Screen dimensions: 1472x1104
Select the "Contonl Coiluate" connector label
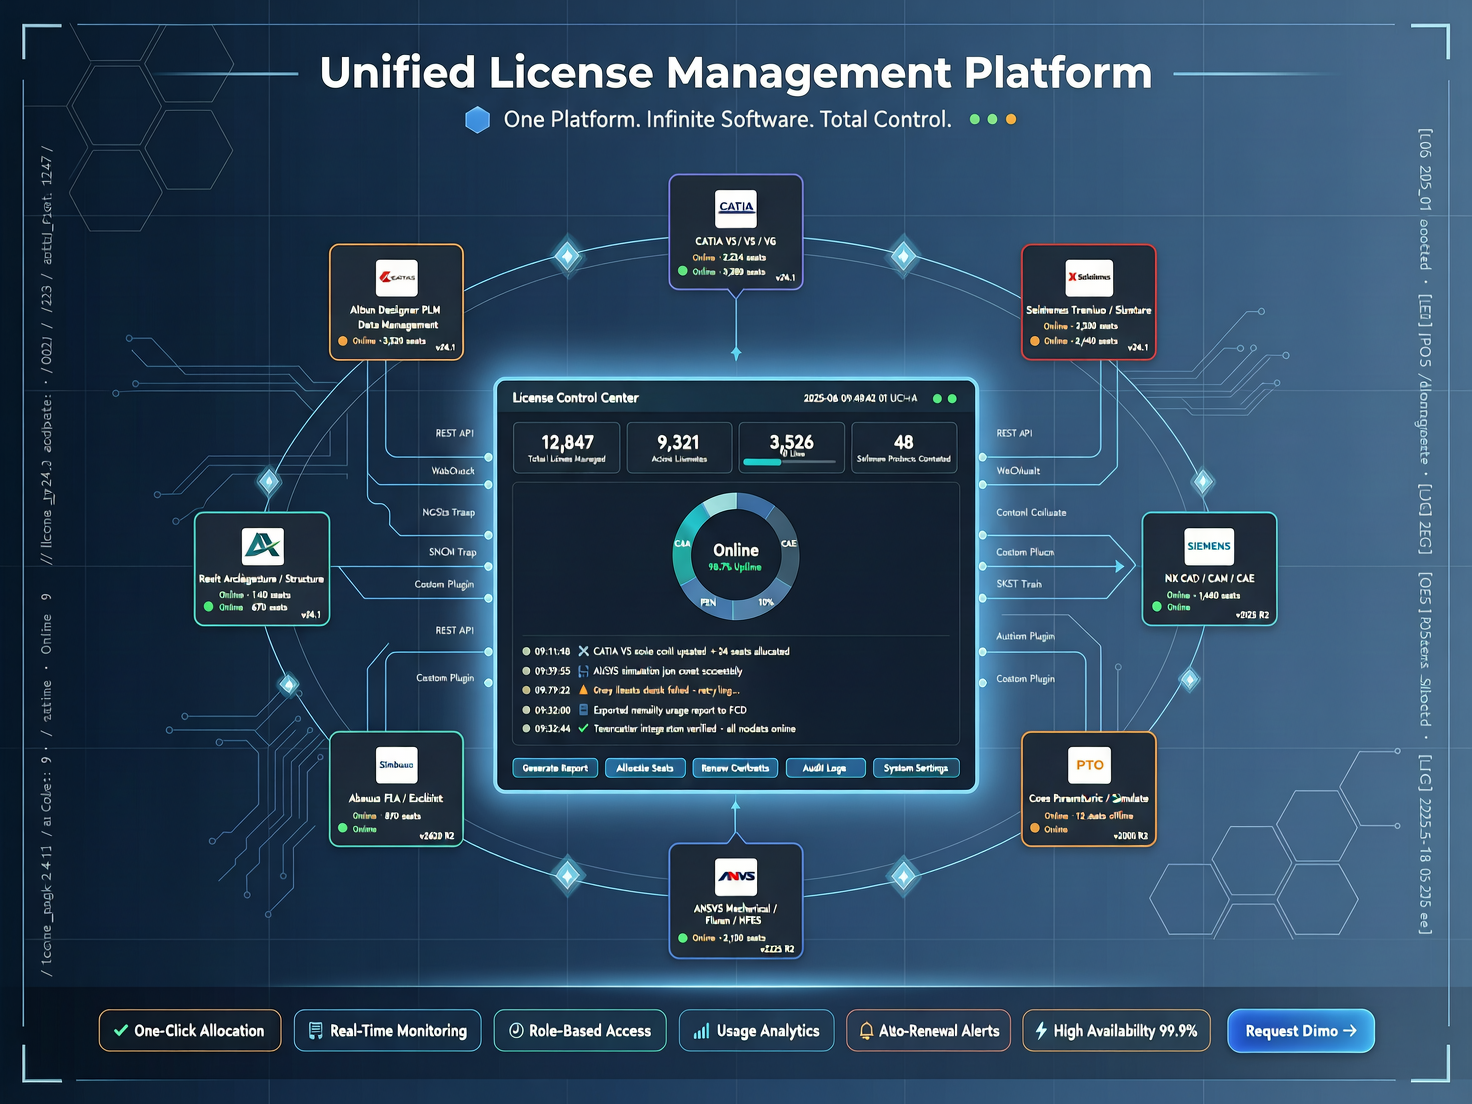(x=1031, y=512)
